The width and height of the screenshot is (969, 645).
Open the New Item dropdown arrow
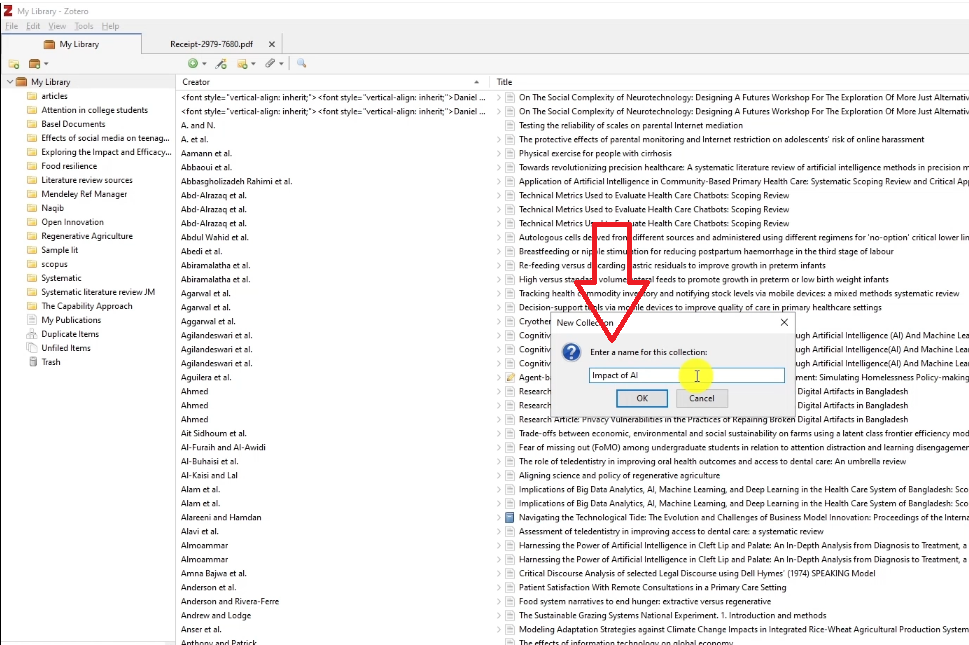[x=204, y=64]
